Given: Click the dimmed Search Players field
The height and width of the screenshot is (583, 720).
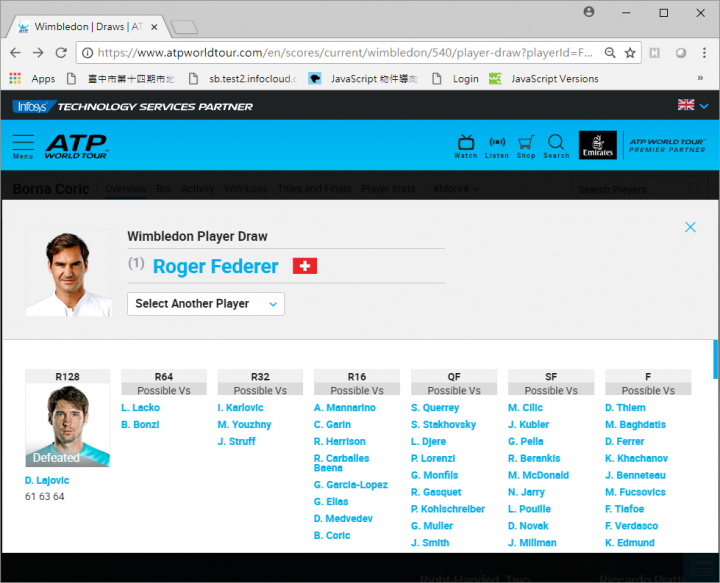Looking at the screenshot, I should [x=638, y=189].
